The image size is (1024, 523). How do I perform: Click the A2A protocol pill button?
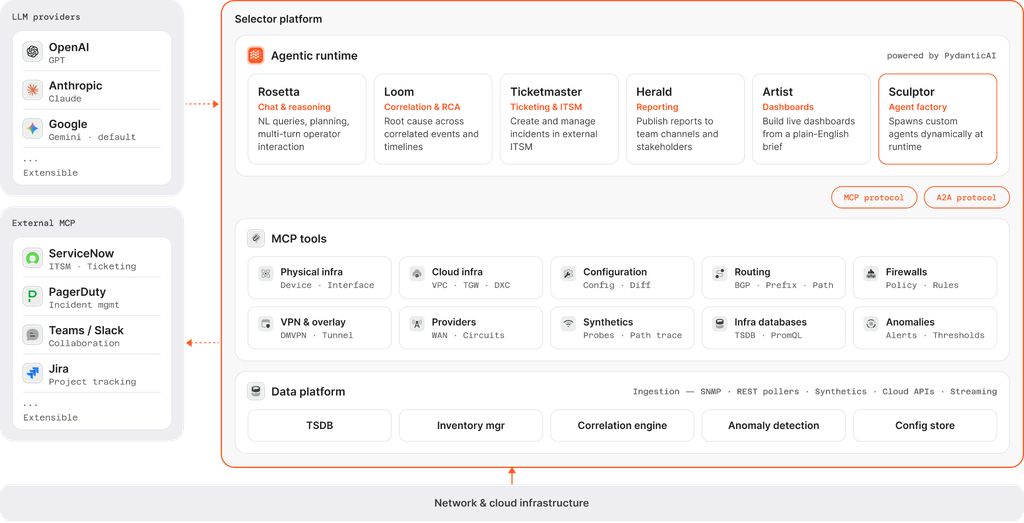(967, 197)
